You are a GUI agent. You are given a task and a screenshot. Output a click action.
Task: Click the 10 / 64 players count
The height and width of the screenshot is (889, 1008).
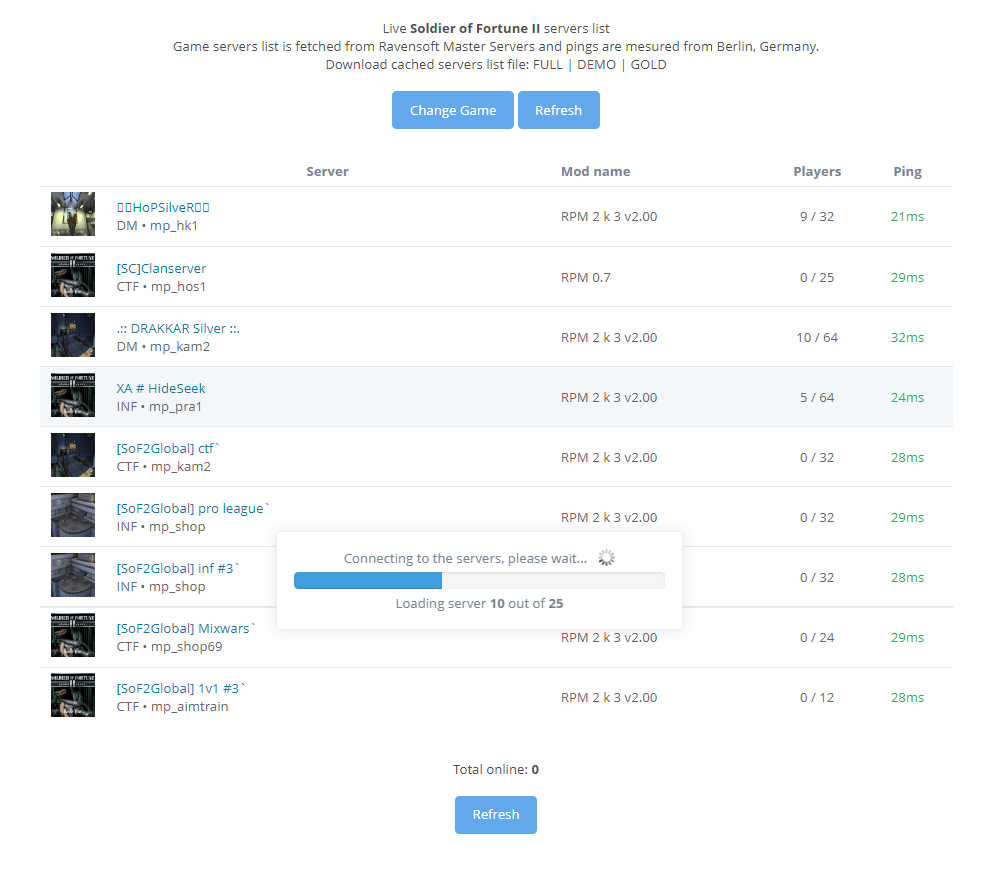coord(817,337)
